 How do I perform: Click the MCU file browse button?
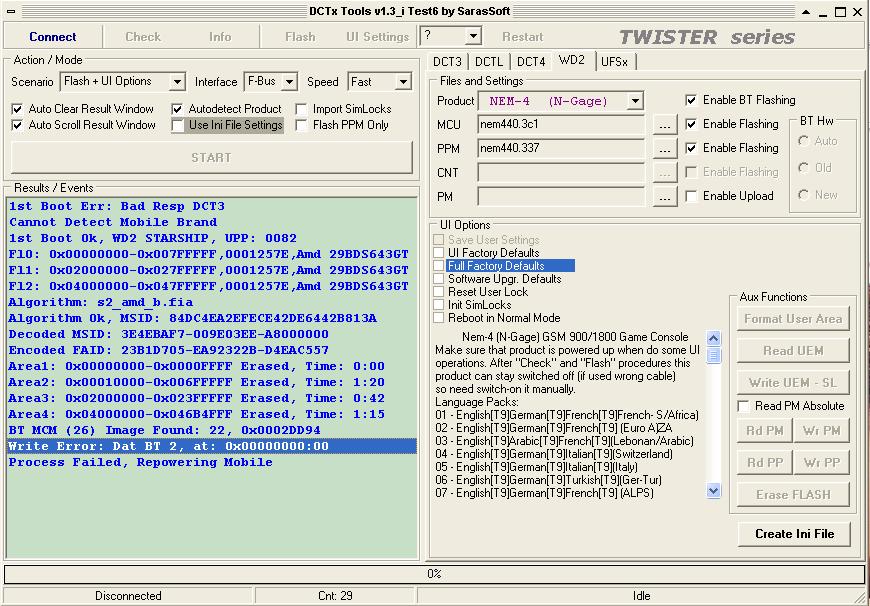tap(665, 125)
